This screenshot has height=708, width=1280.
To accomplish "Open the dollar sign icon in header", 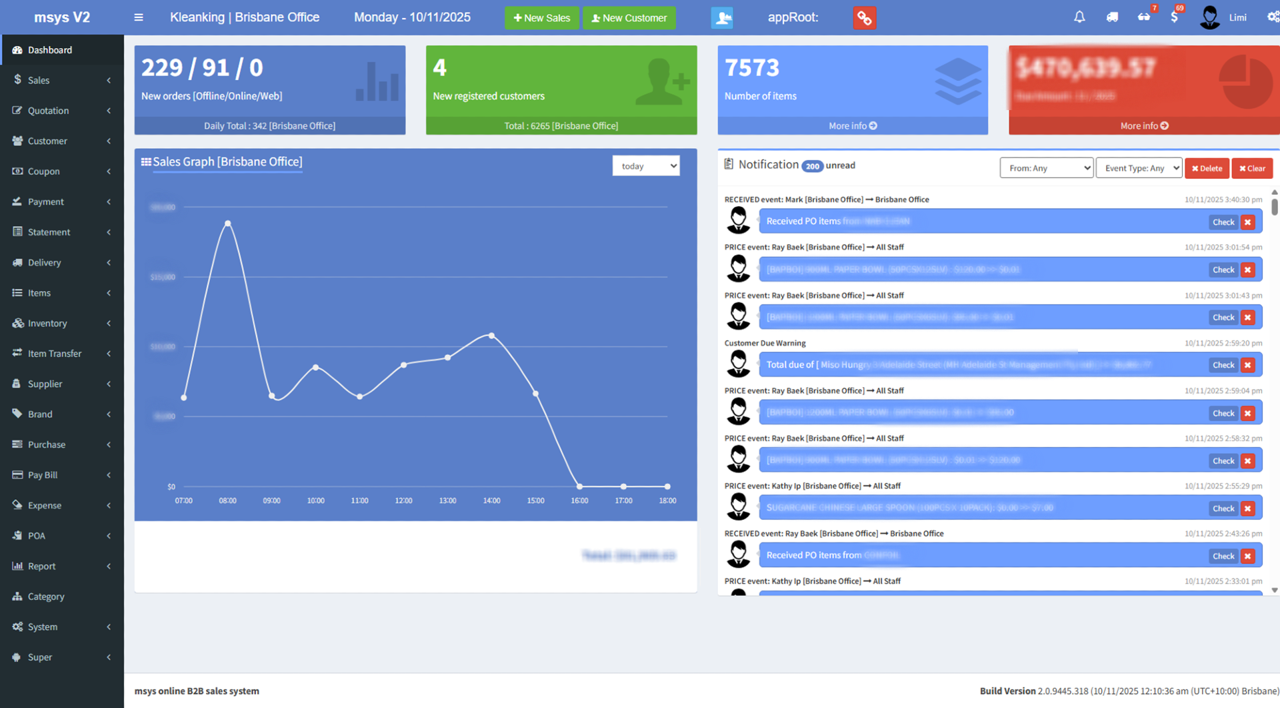I will pyautogui.click(x=1174, y=17).
